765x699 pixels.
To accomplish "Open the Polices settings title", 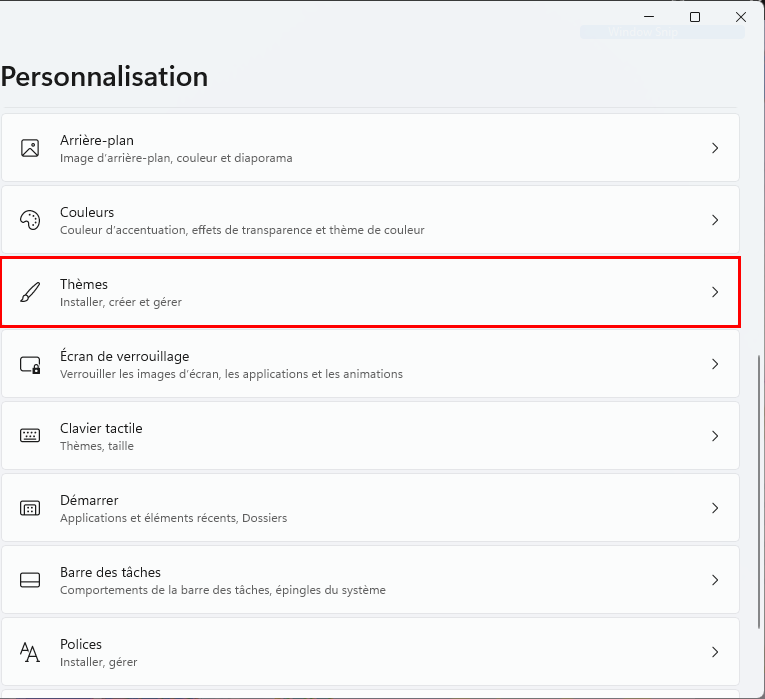I will pyautogui.click(x=81, y=644).
